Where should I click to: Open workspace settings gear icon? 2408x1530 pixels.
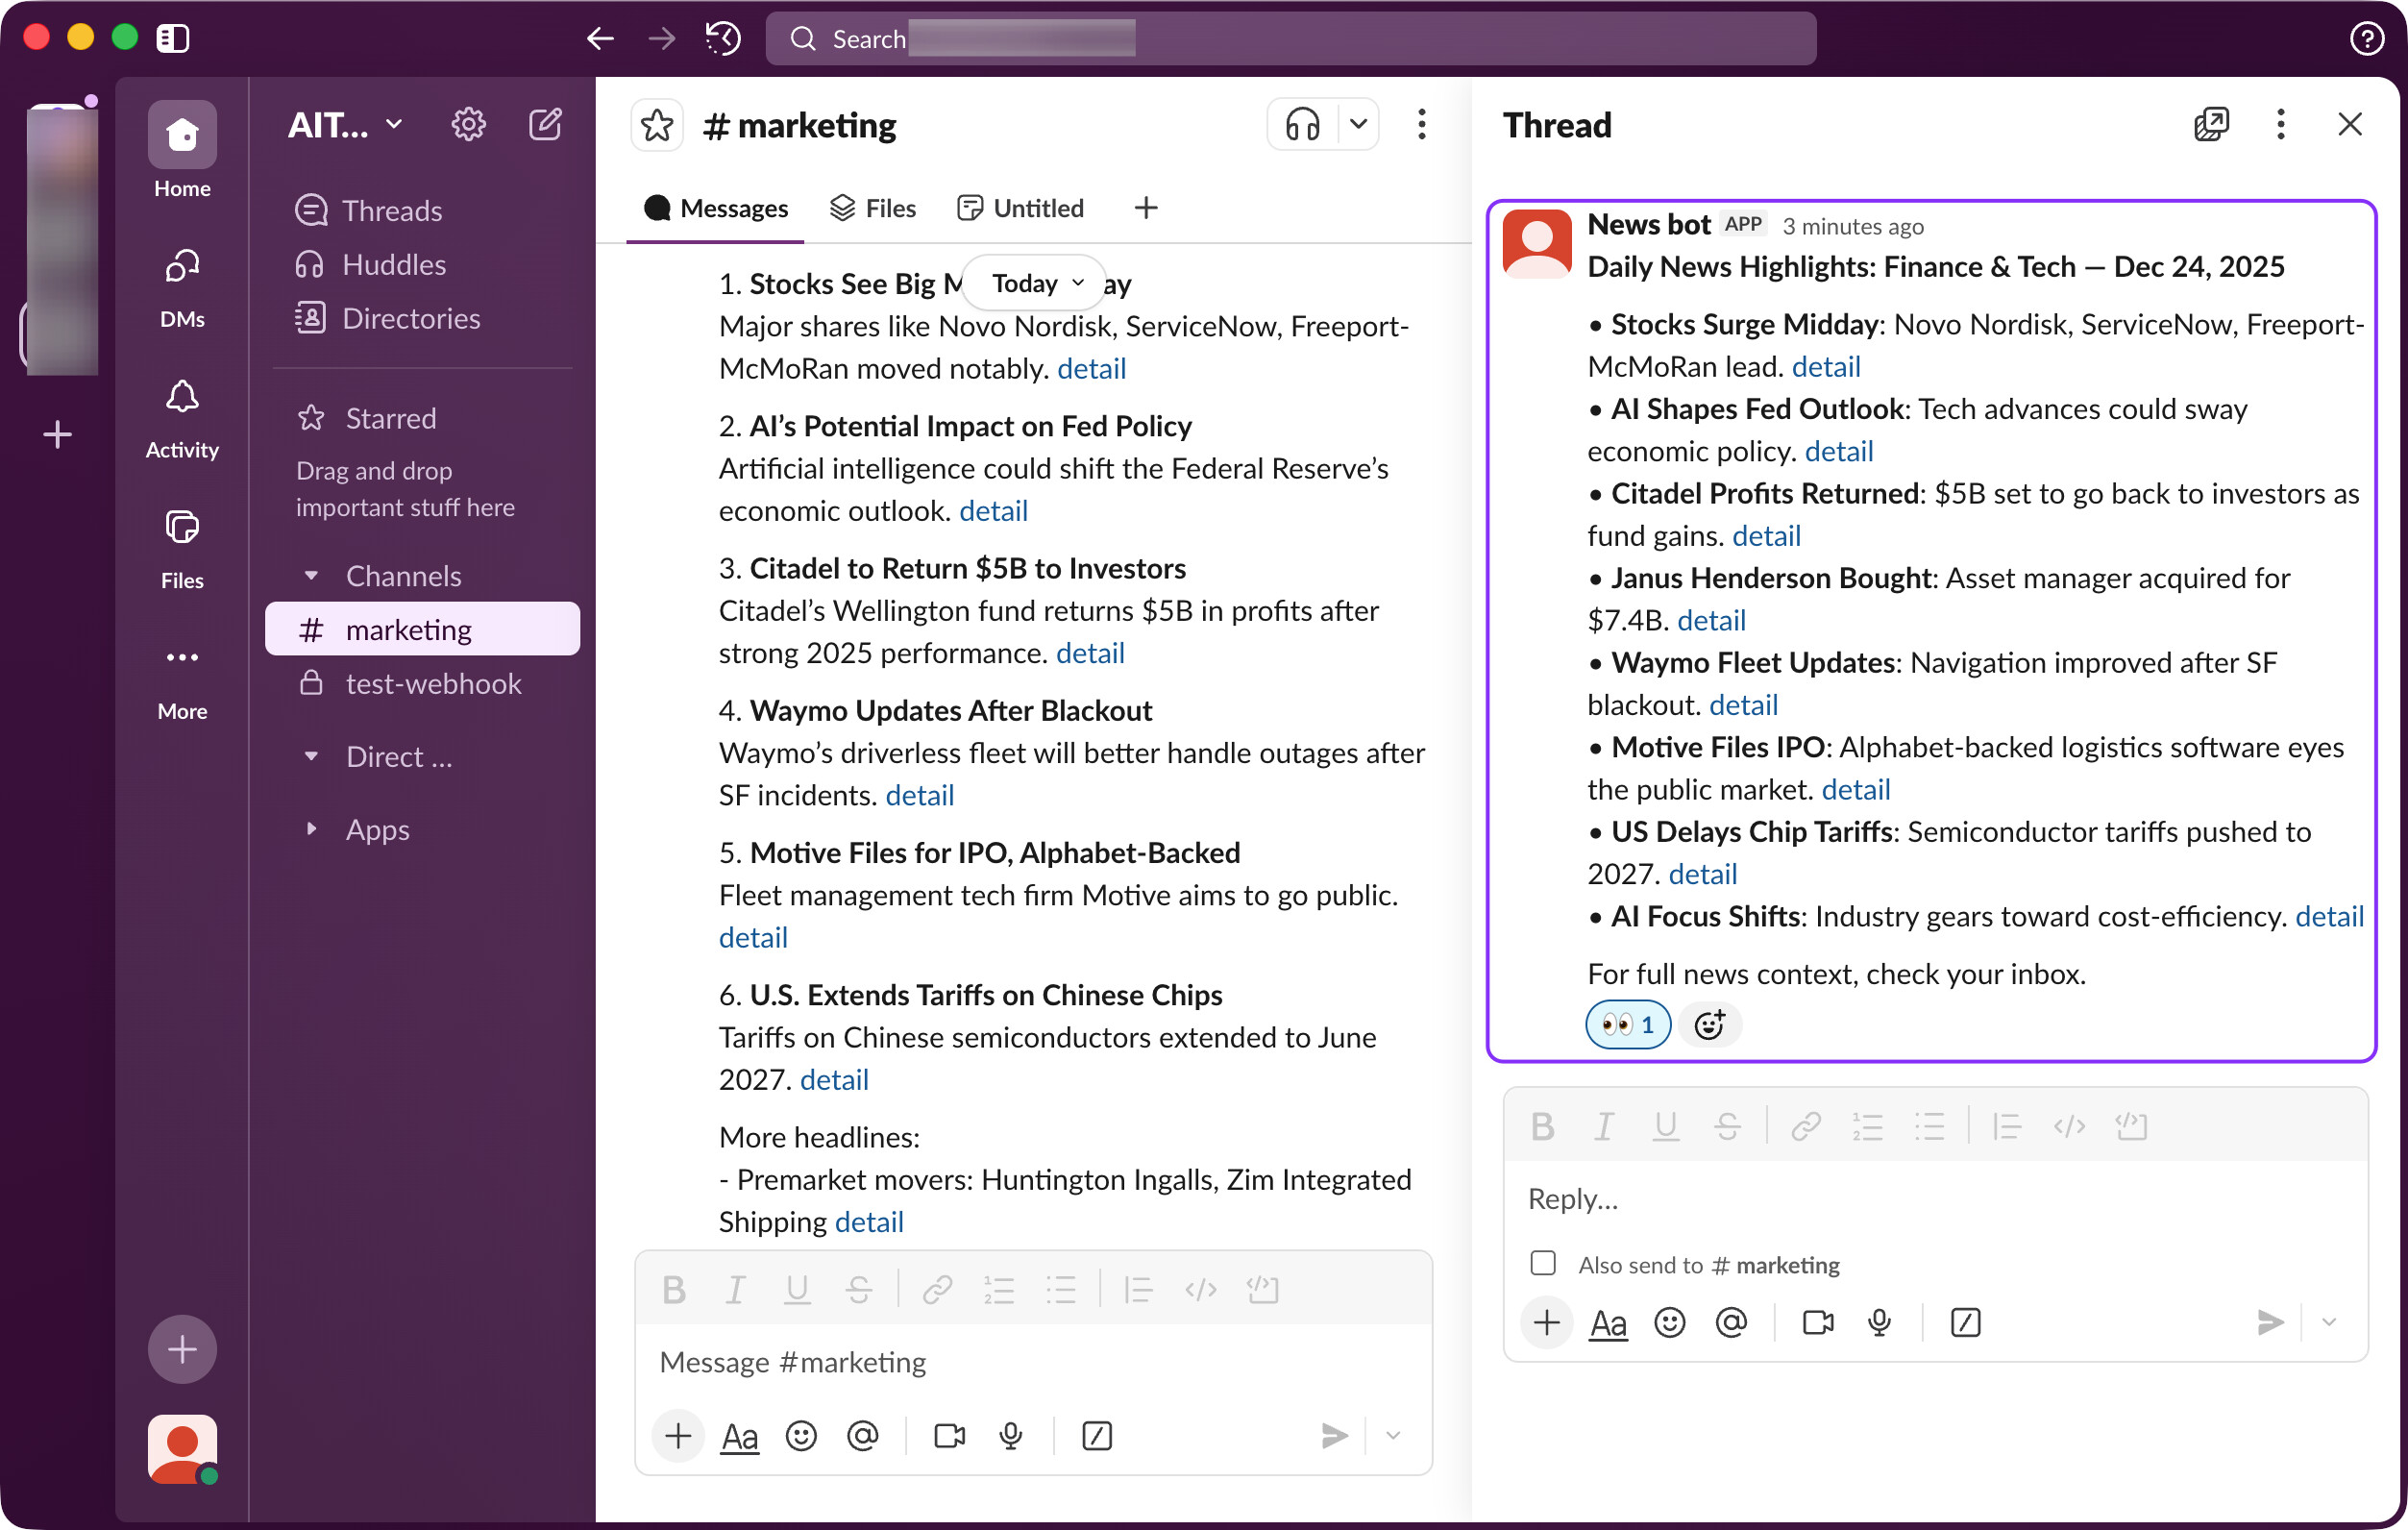click(468, 125)
